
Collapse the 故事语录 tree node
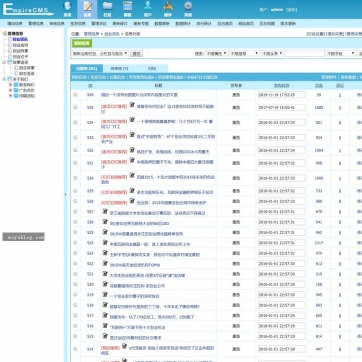(4, 62)
